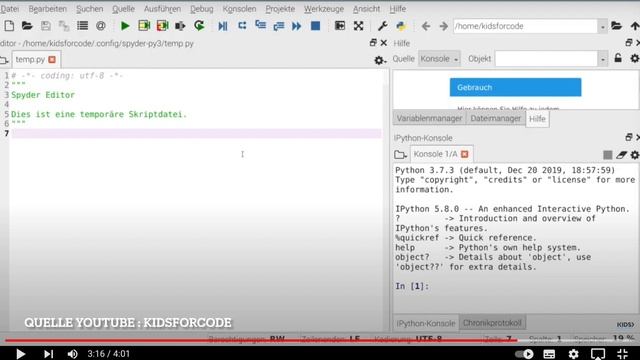Open the console tab browse folder button

[400, 155]
